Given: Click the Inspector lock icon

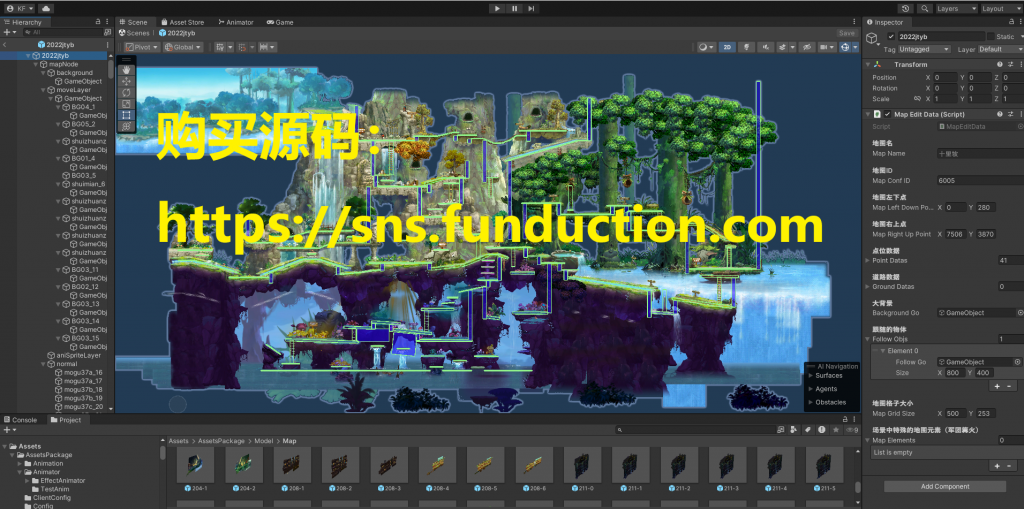Looking at the screenshot, I should (x=1010, y=22).
